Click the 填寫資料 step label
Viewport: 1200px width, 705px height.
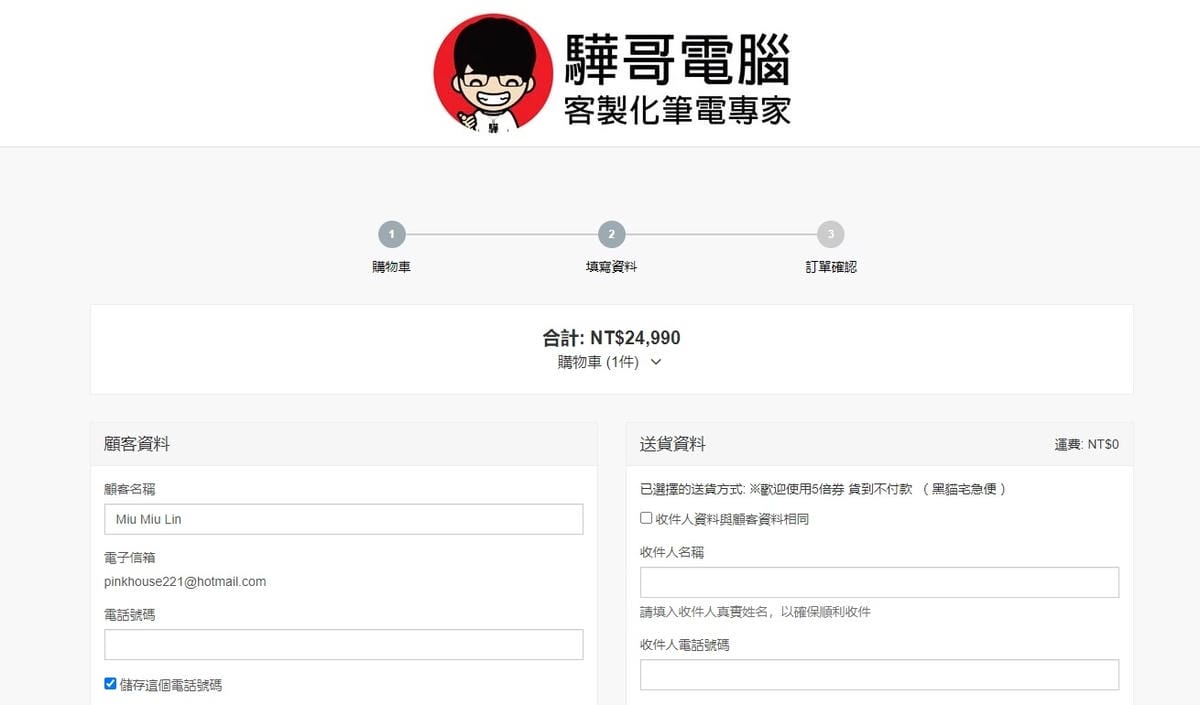[611, 267]
